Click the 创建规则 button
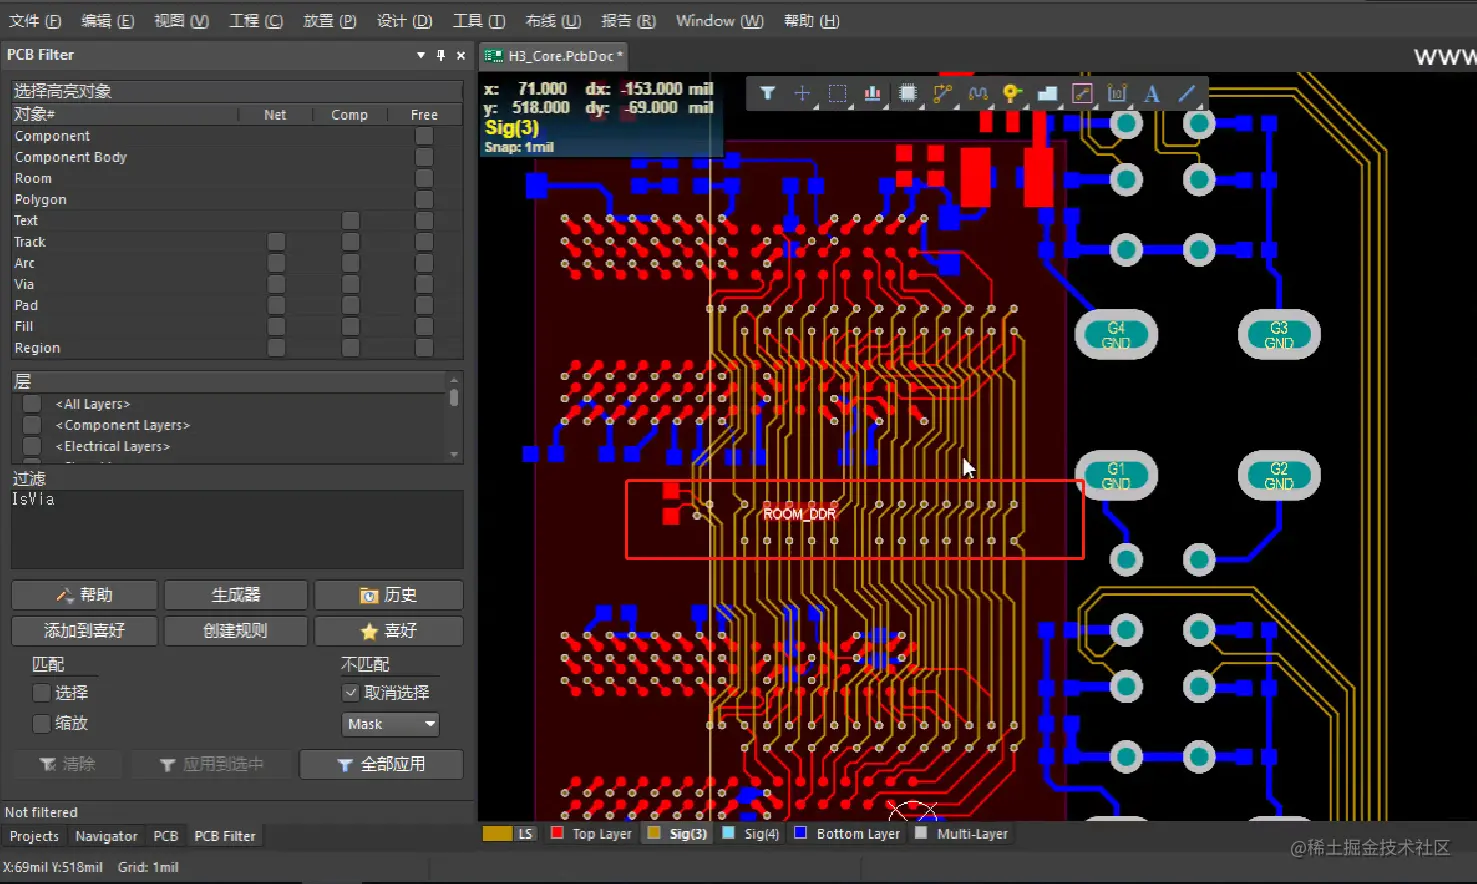Screen dimensions: 1477x884 tap(235, 631)
